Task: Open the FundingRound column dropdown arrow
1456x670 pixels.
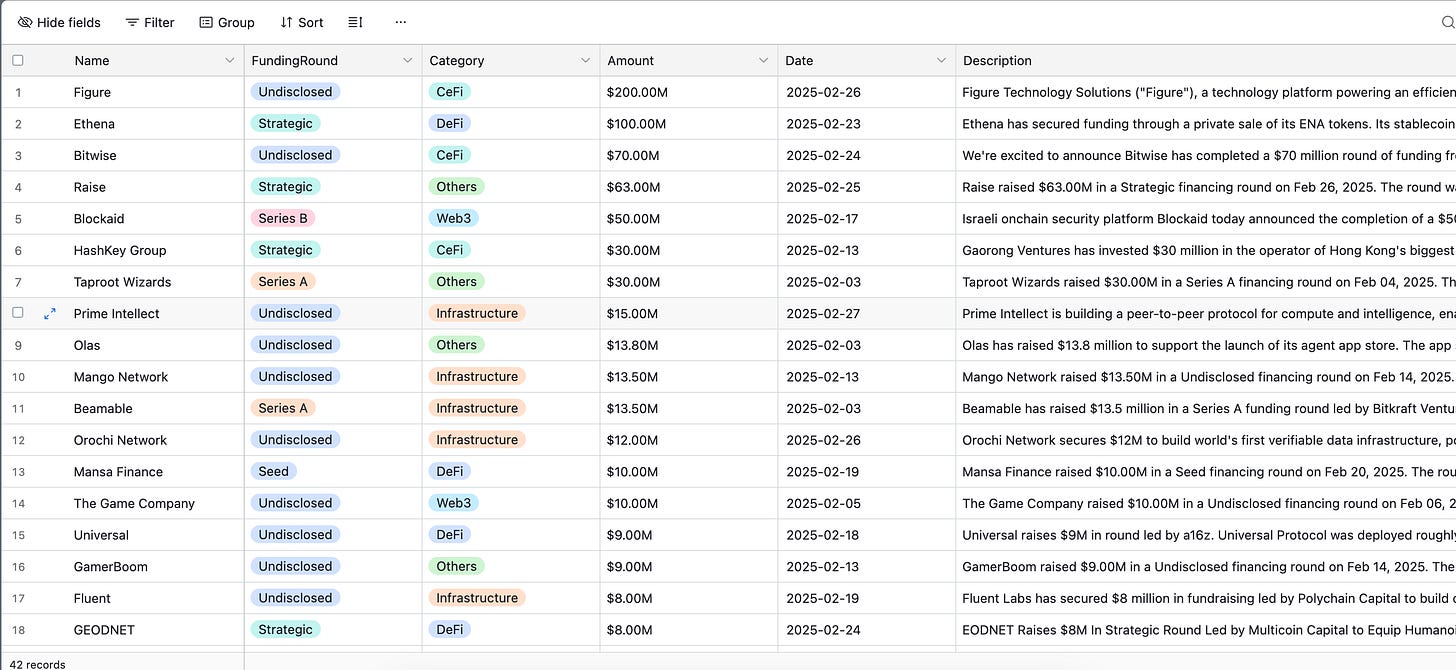Action: 408,61
